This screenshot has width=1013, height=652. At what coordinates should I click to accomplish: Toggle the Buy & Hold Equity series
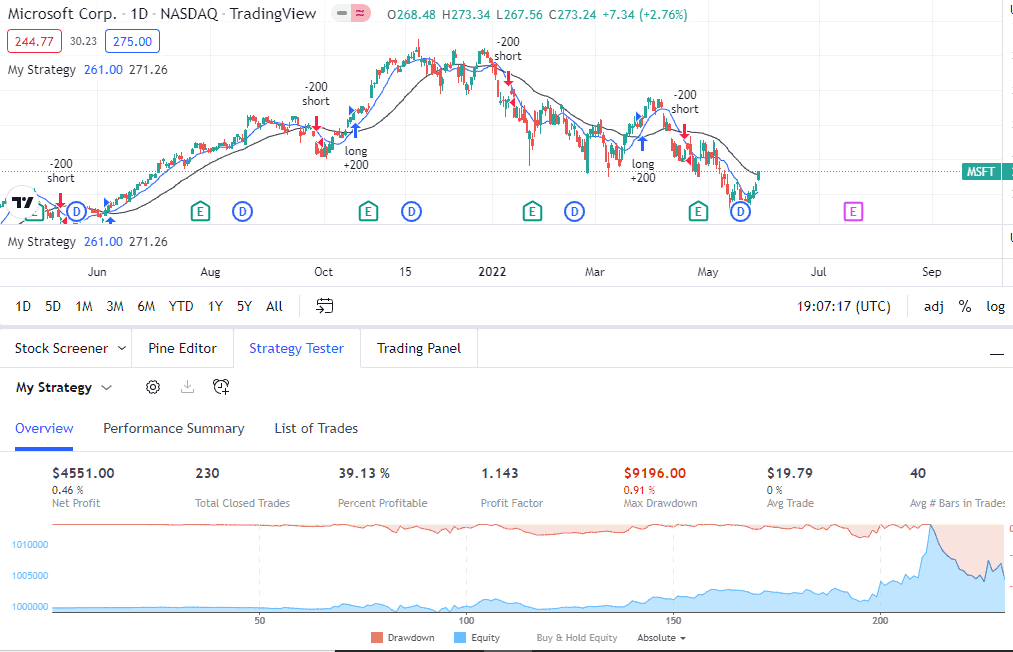point(576,638)
